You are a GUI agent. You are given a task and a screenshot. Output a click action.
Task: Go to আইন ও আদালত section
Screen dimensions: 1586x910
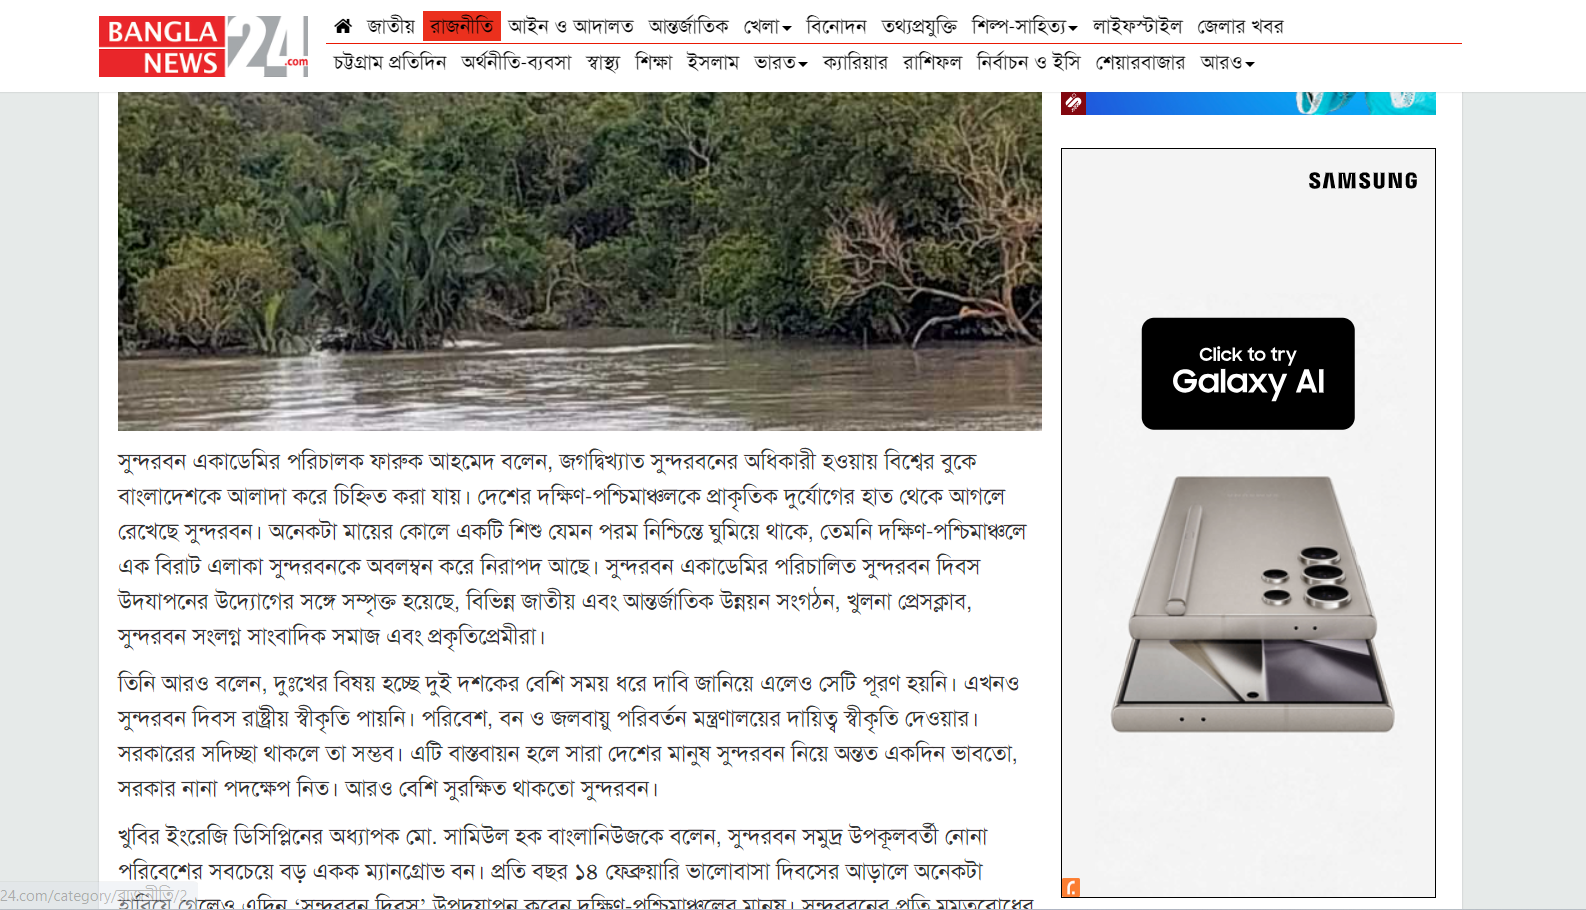[570, 26]
